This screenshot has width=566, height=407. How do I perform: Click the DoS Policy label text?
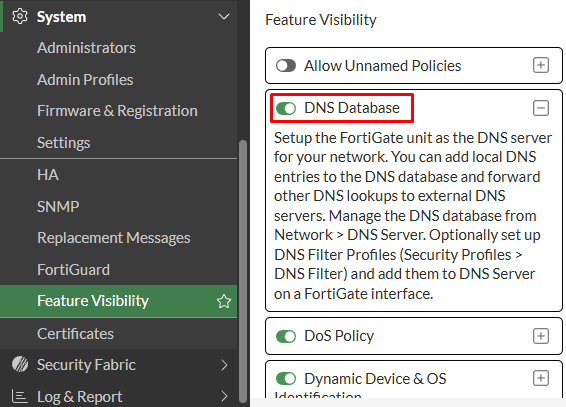tap(339, 336)
